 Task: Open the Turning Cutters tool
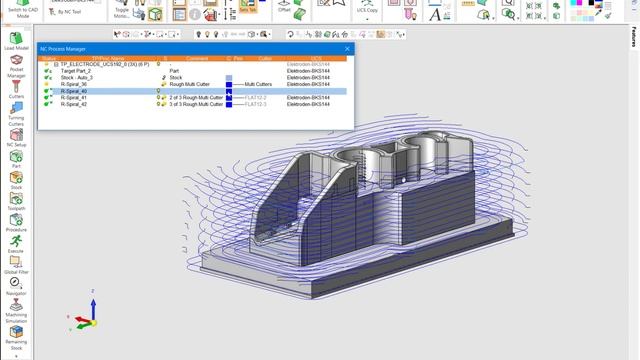pos(16,114)
